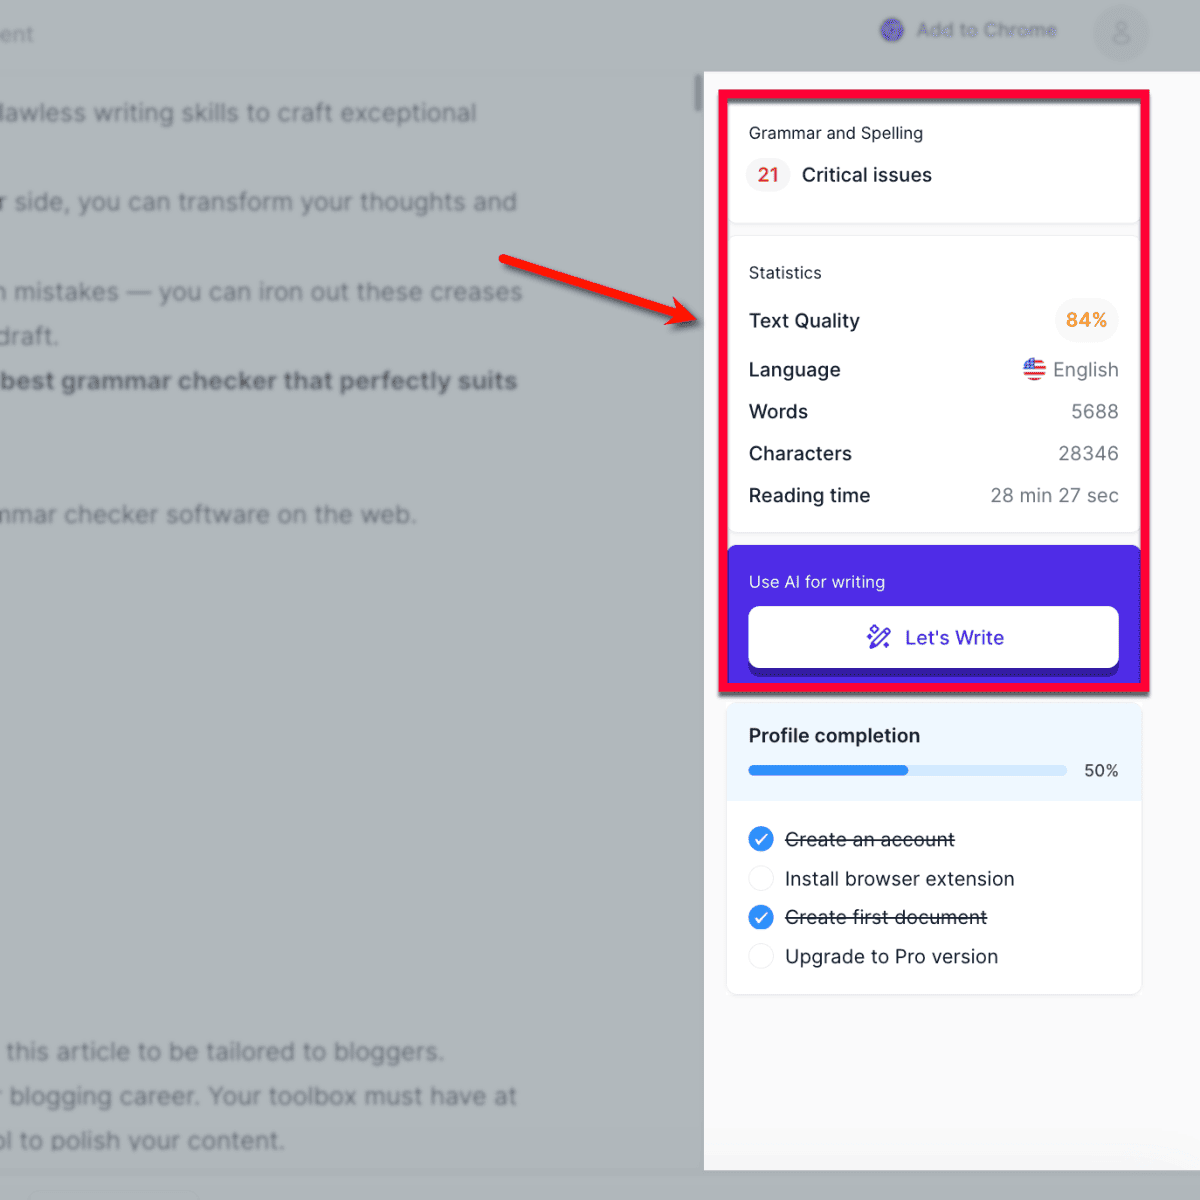The image size is (1200, 1200).
Task: Click the 21 critical issues badge
Action: tap(768, 175)
